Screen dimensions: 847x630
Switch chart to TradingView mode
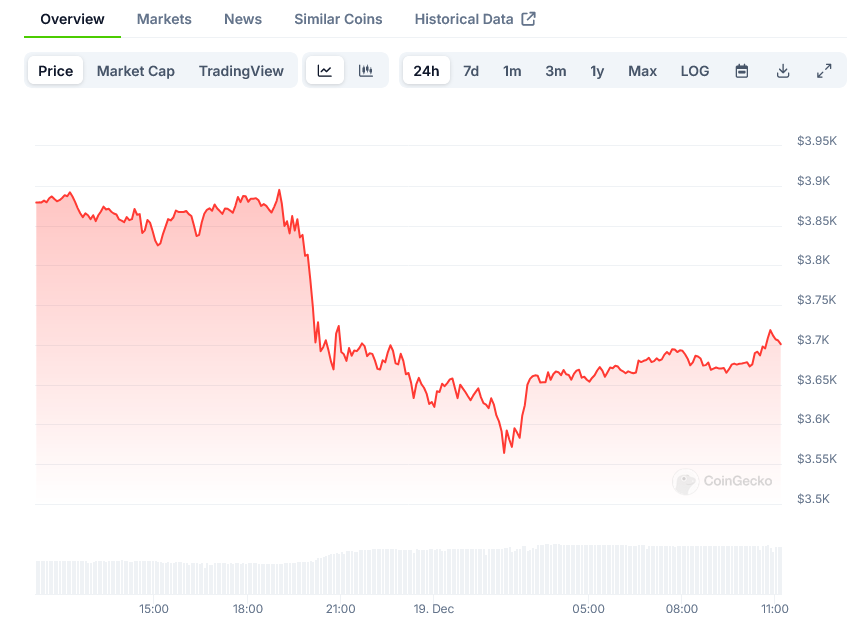[241, 71]
